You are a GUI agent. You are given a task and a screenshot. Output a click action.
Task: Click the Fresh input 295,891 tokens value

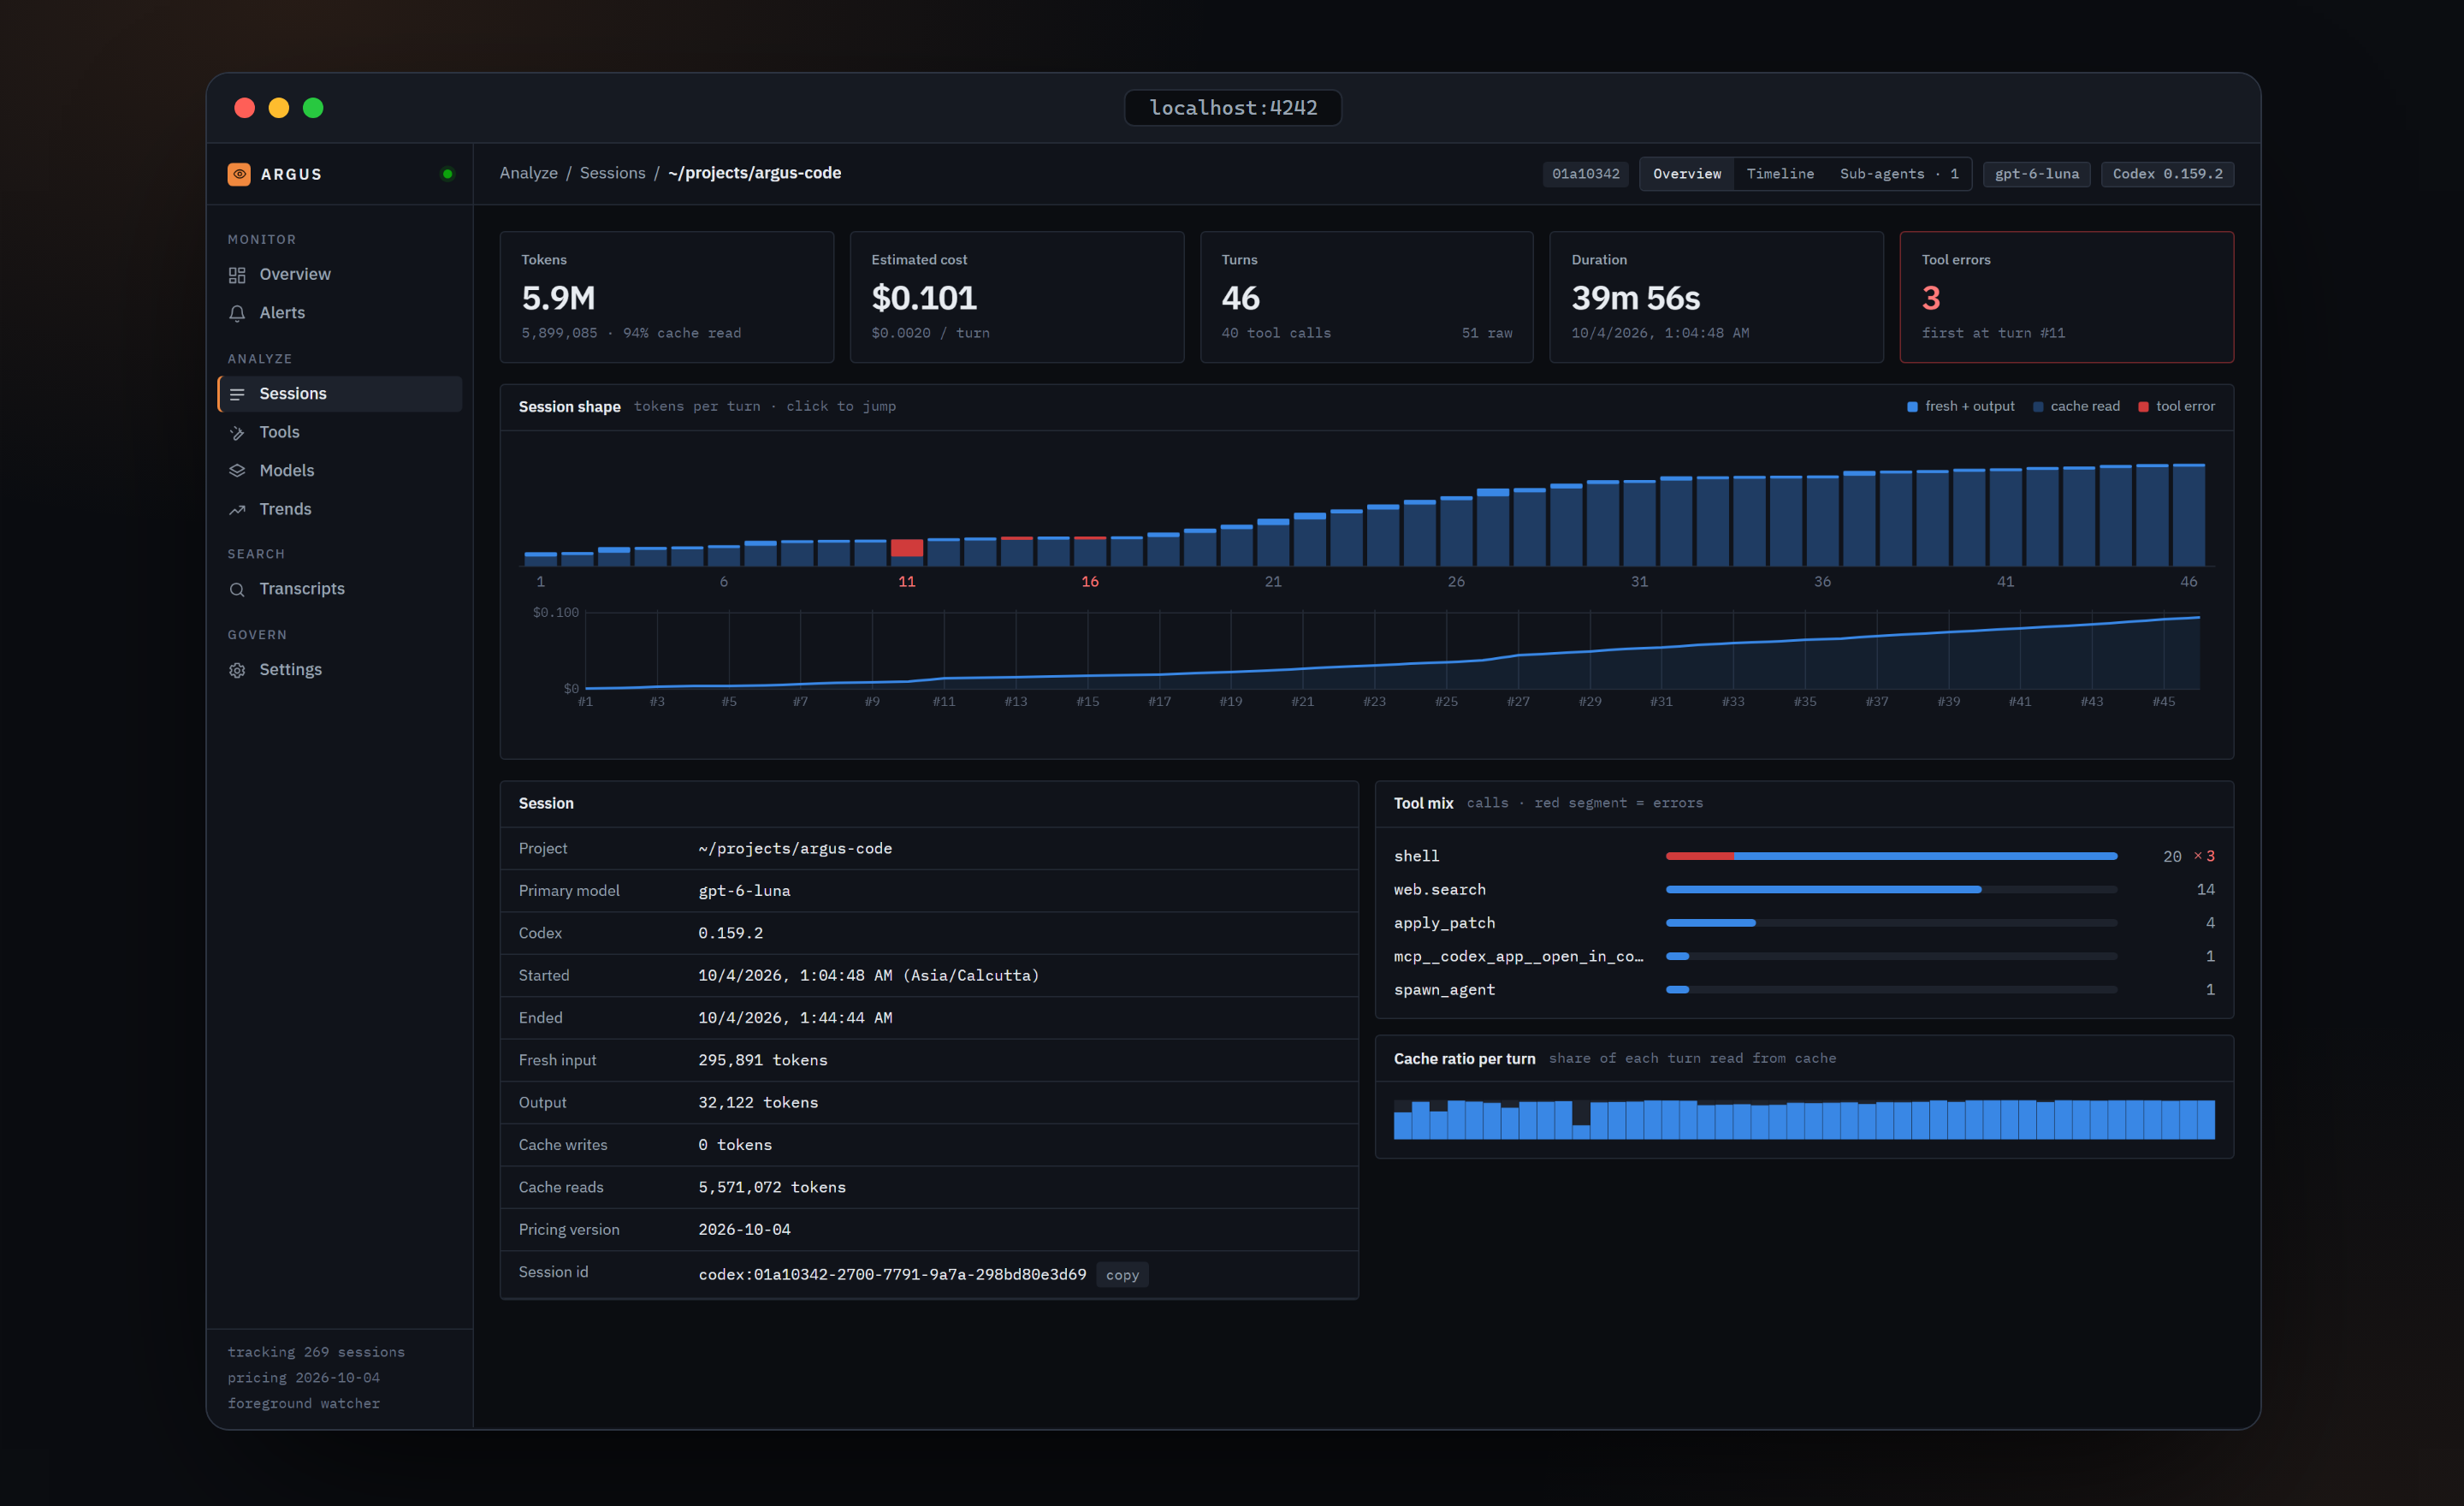[x=763, y=1060]
